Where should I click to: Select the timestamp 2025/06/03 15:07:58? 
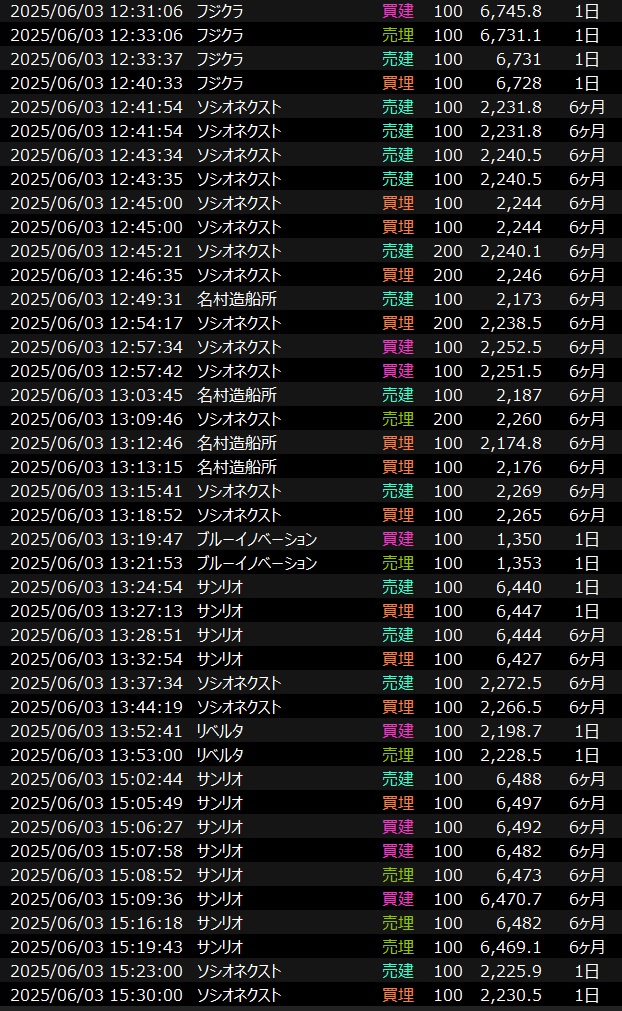pos(97,852)
